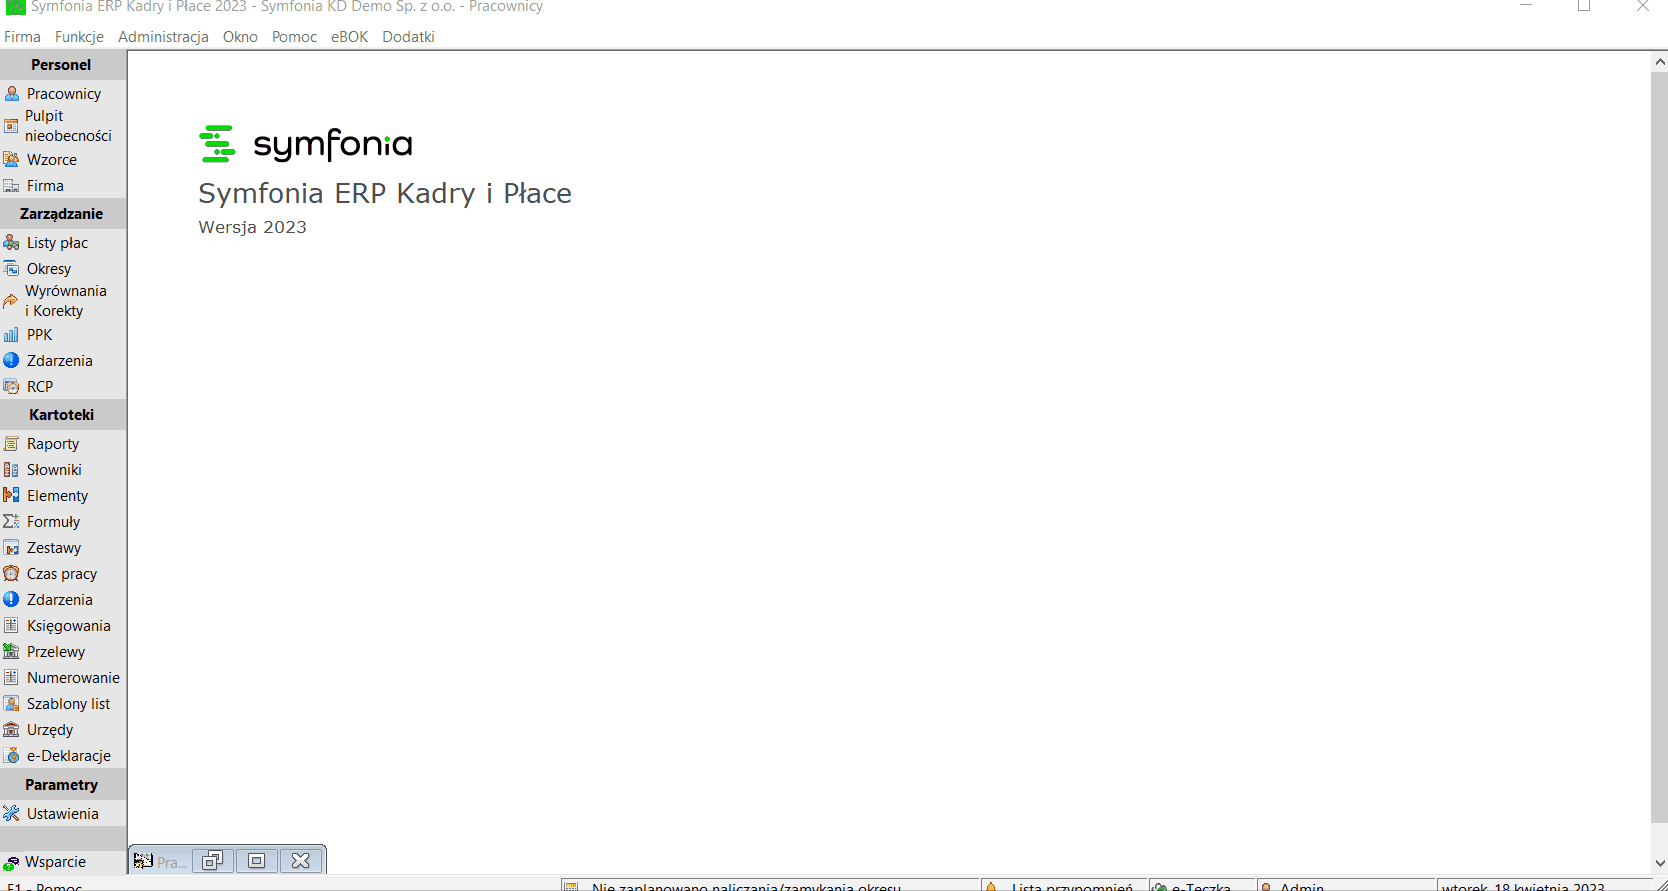
Task: Collapse the Zarządzanie section header
Action: pos(63,214)
